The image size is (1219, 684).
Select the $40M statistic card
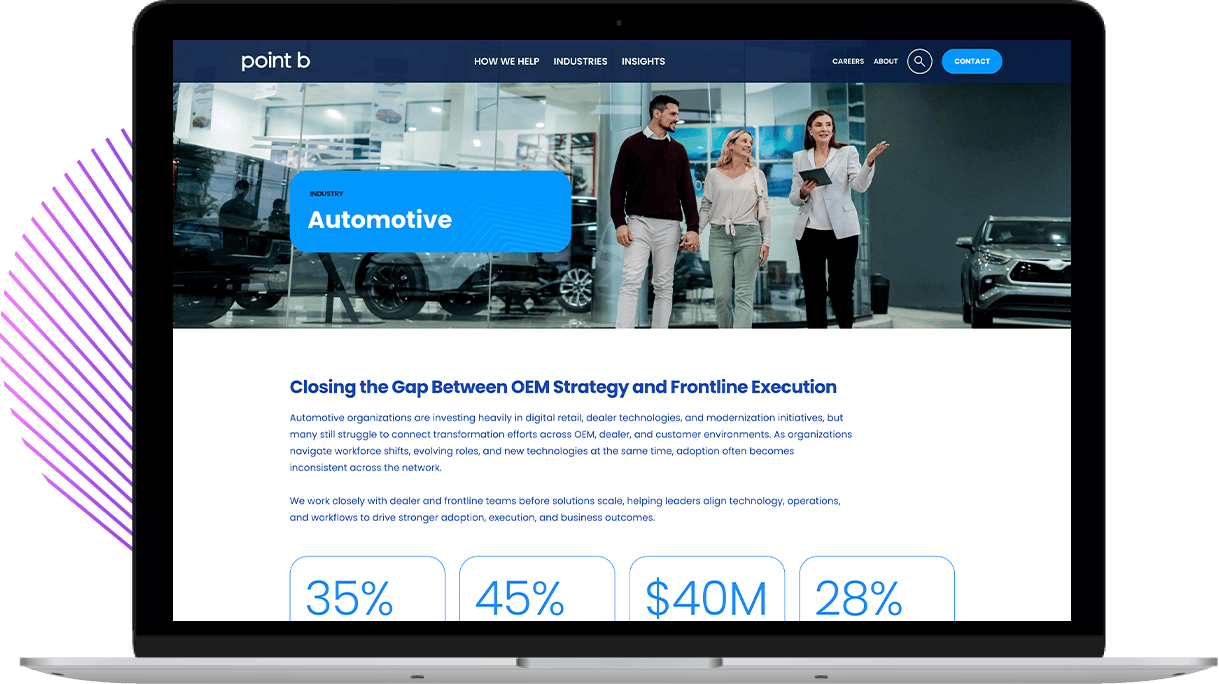707,589
